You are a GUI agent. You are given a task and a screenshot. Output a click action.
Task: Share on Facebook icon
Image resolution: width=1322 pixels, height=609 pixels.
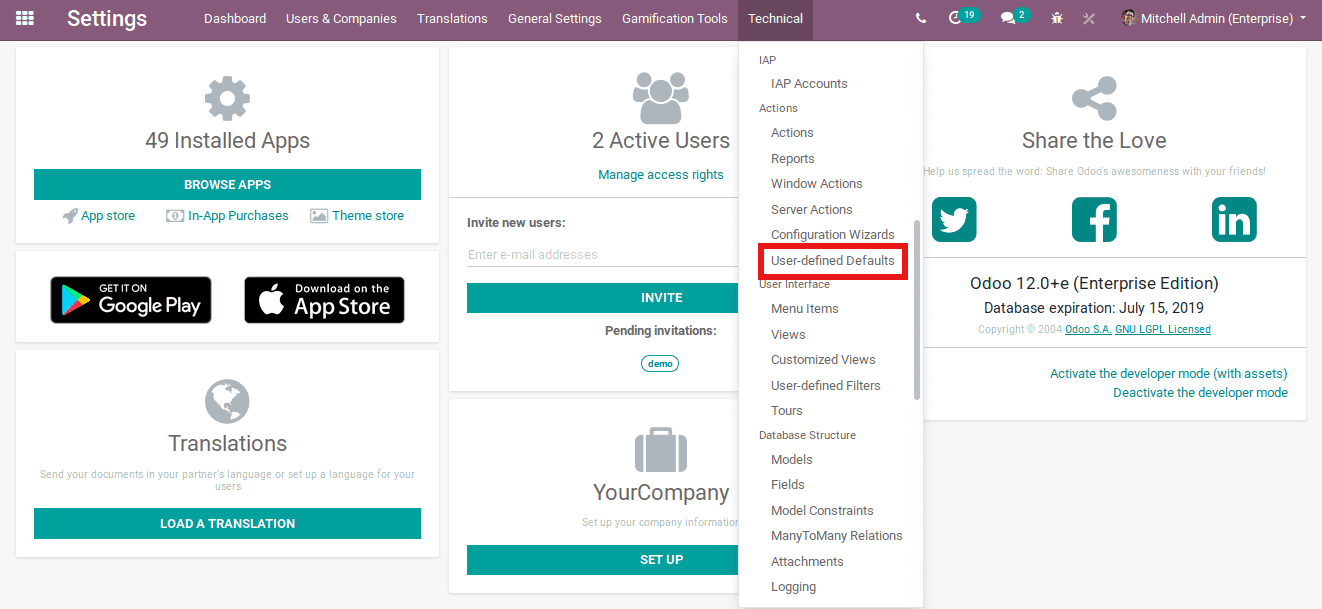[1094, 219]
